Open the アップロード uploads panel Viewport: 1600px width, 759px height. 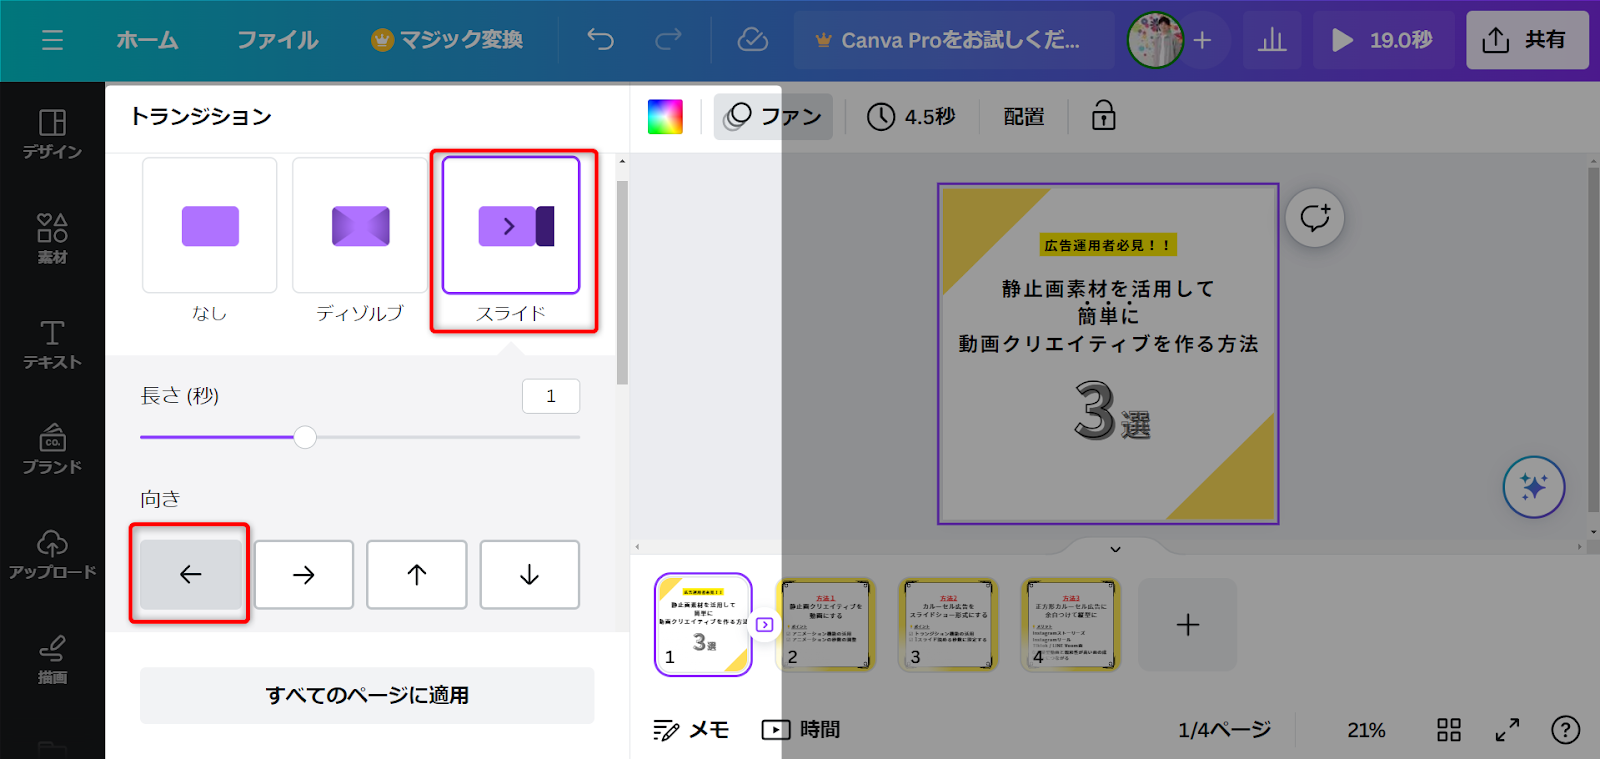tap(52, 554)
